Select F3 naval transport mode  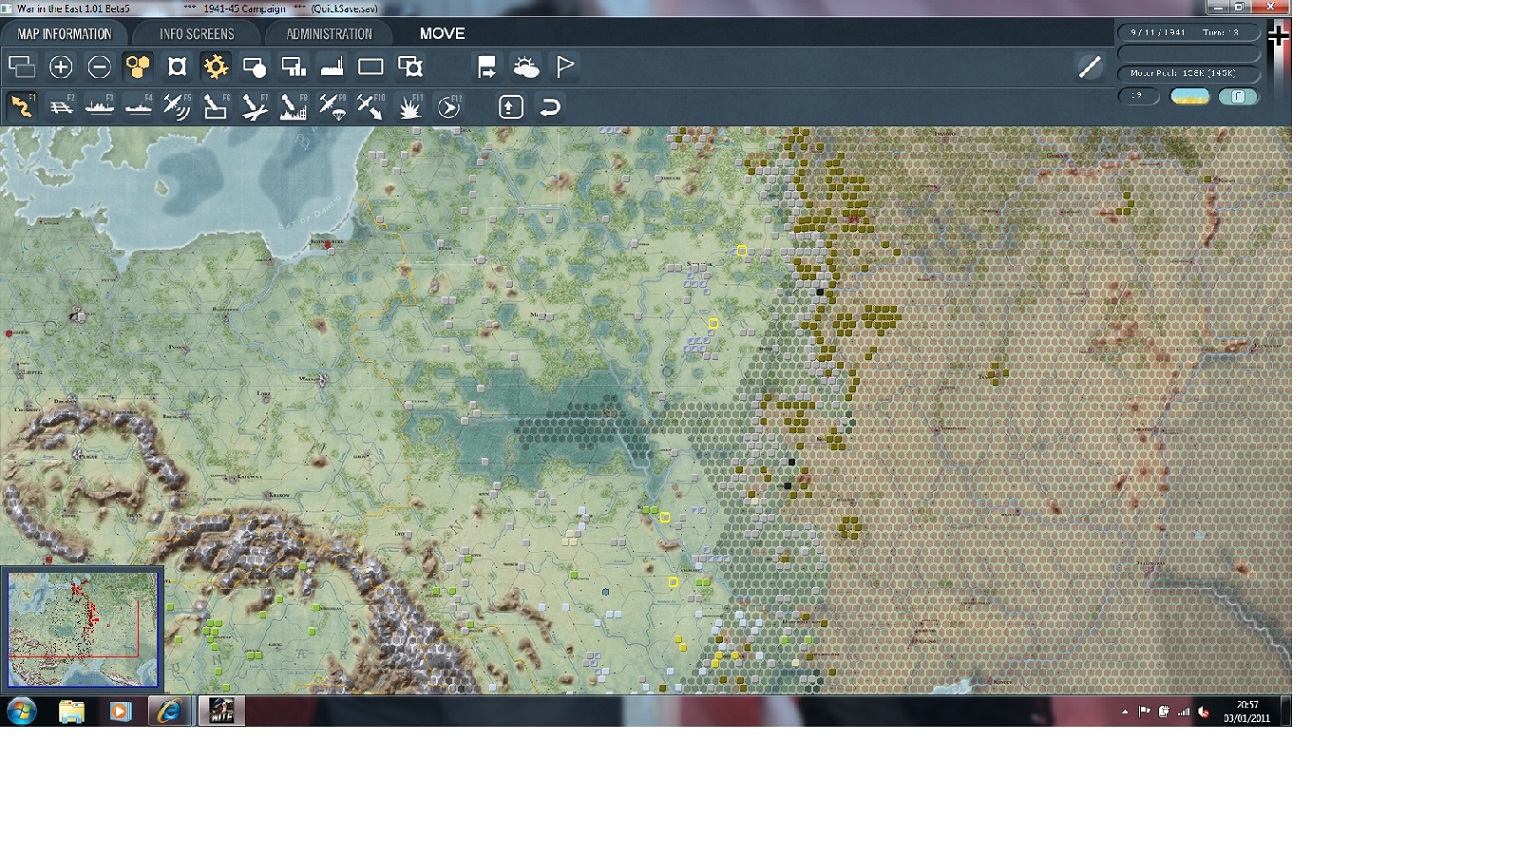(99, 106)
